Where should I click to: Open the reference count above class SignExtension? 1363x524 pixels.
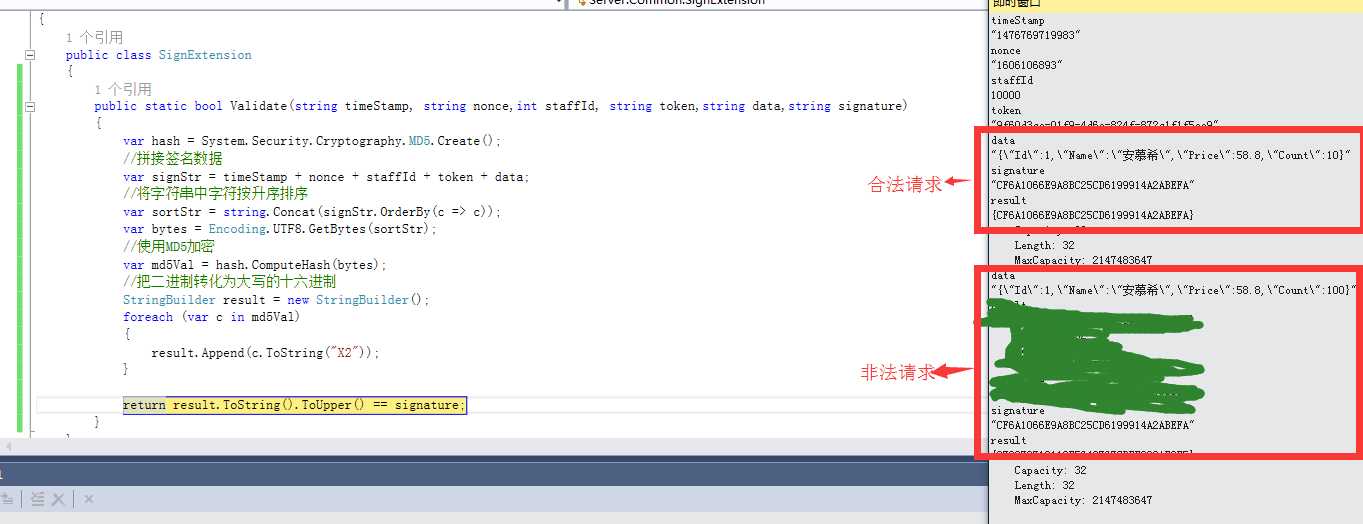(94, 38)
